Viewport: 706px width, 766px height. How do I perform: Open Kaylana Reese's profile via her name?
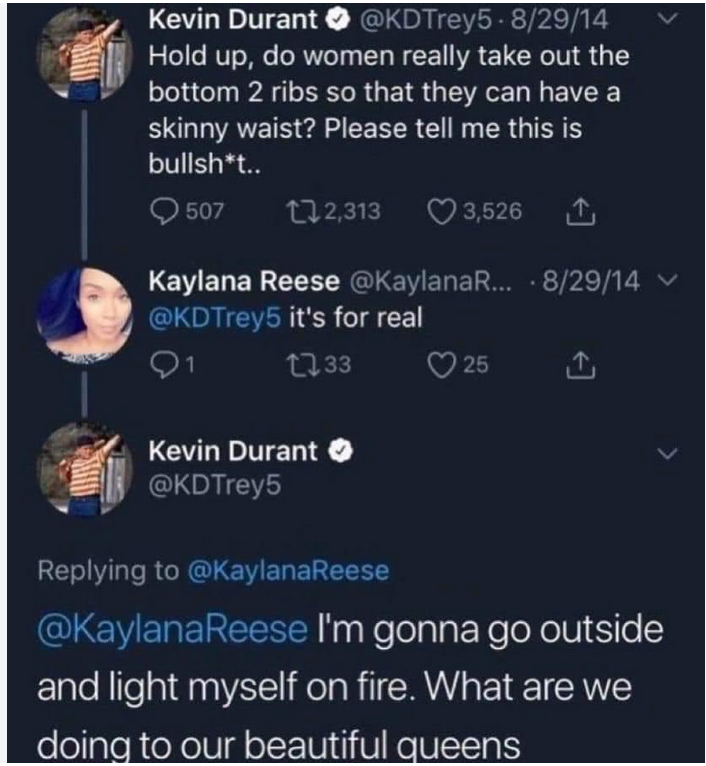[x=227, y=284]
